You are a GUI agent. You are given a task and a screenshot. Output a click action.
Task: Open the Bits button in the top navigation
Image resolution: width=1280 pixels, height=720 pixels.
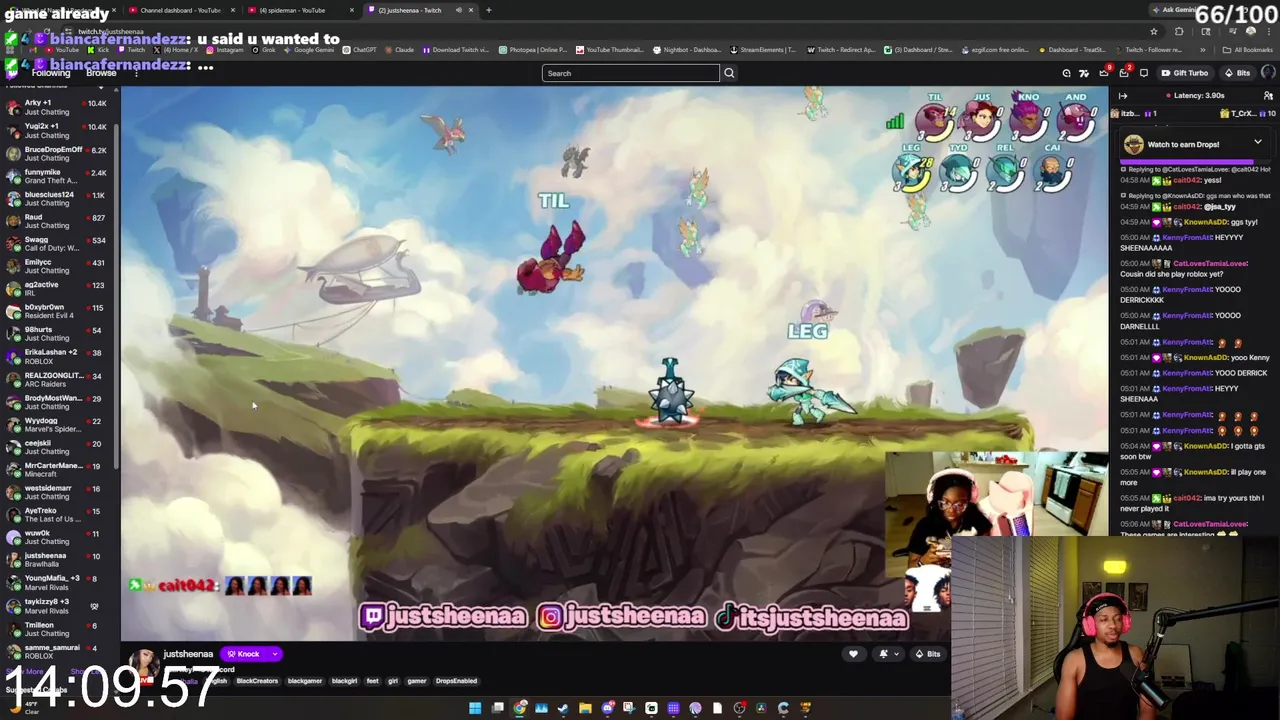point(1238,73)
